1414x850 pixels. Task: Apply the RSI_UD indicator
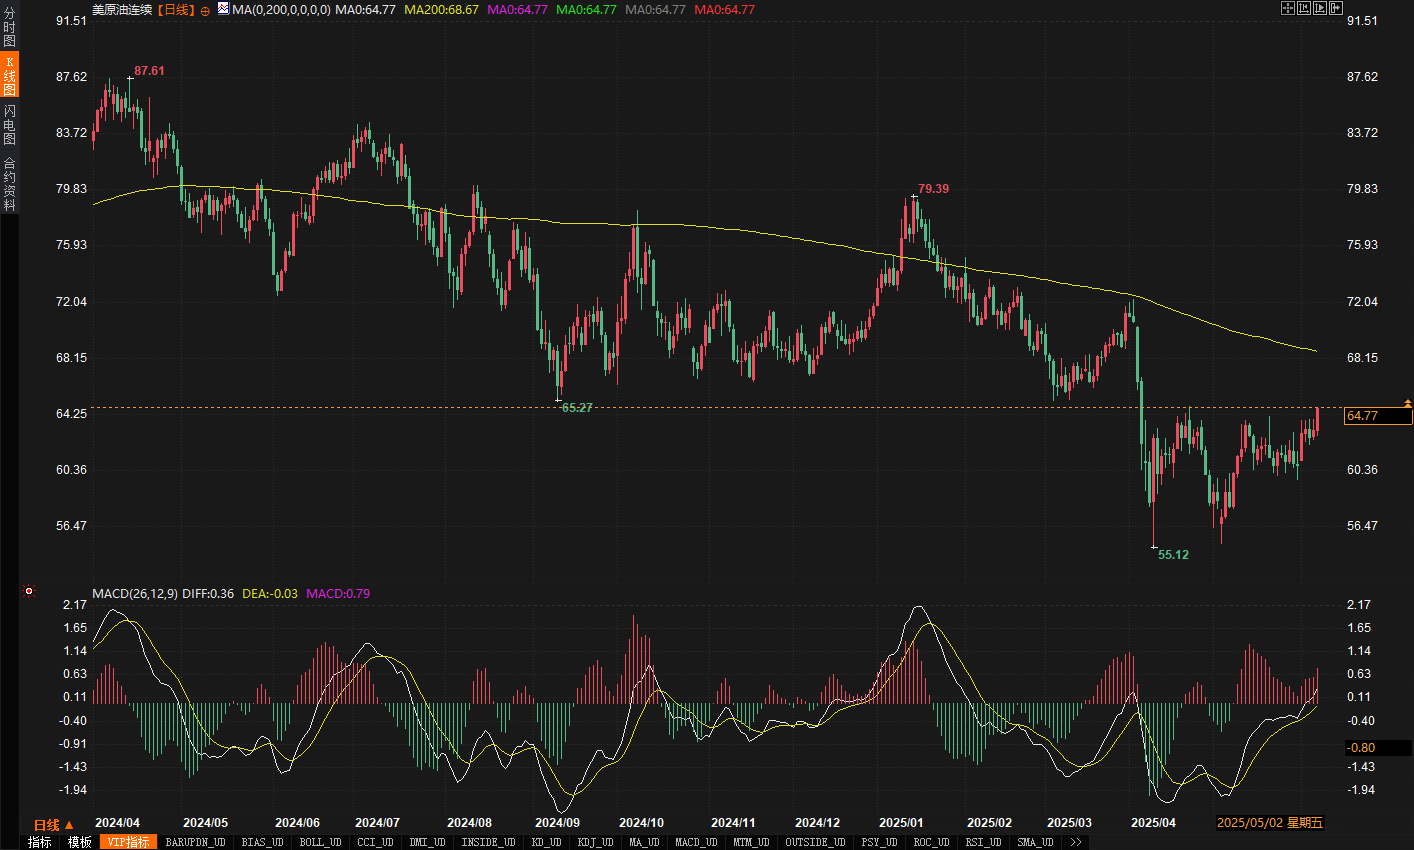click(x=983, y=842)
